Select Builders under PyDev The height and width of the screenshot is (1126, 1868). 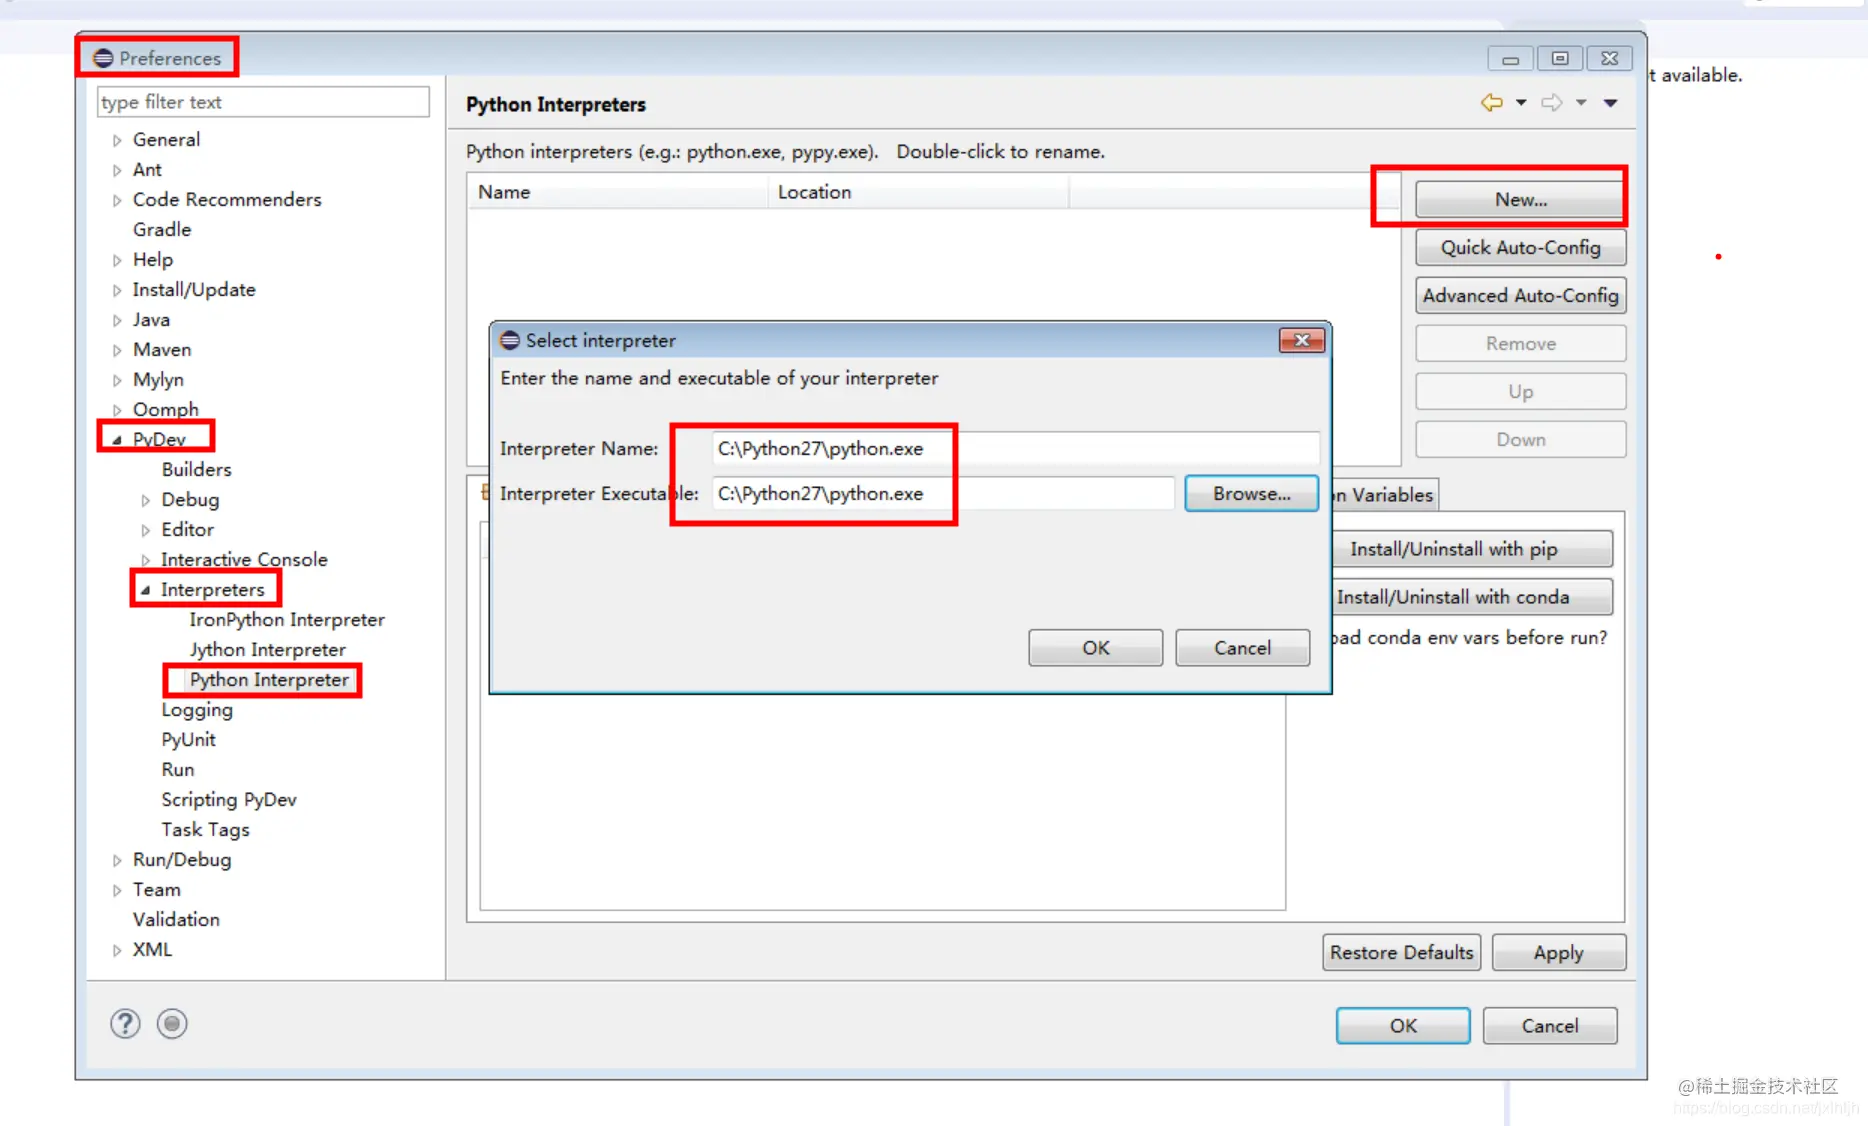click(x=196, y=469)
